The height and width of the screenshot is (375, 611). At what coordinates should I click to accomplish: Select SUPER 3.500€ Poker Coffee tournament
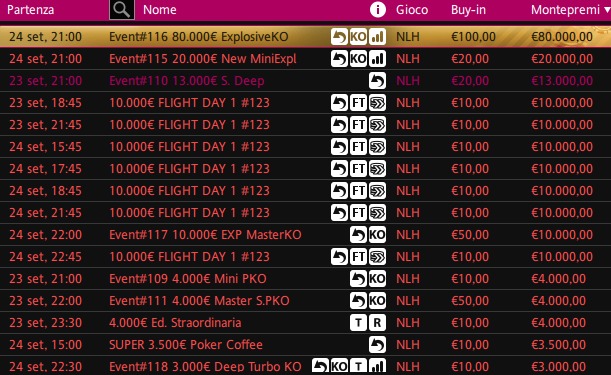(306, 345)
